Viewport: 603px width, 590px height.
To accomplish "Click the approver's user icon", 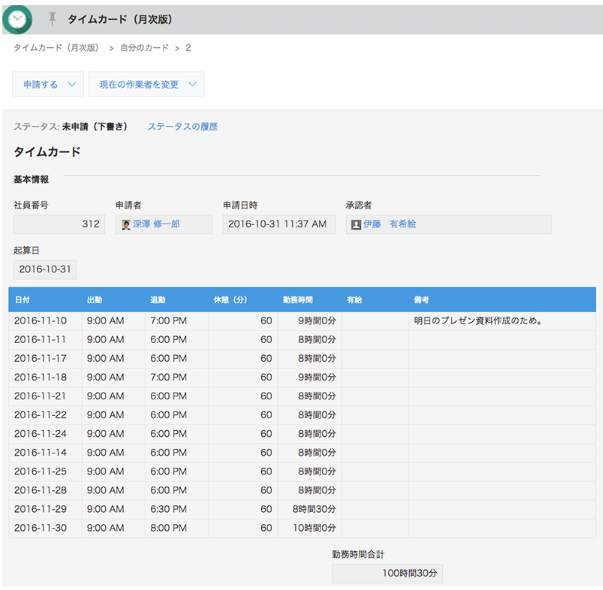I will click(355, 225).
